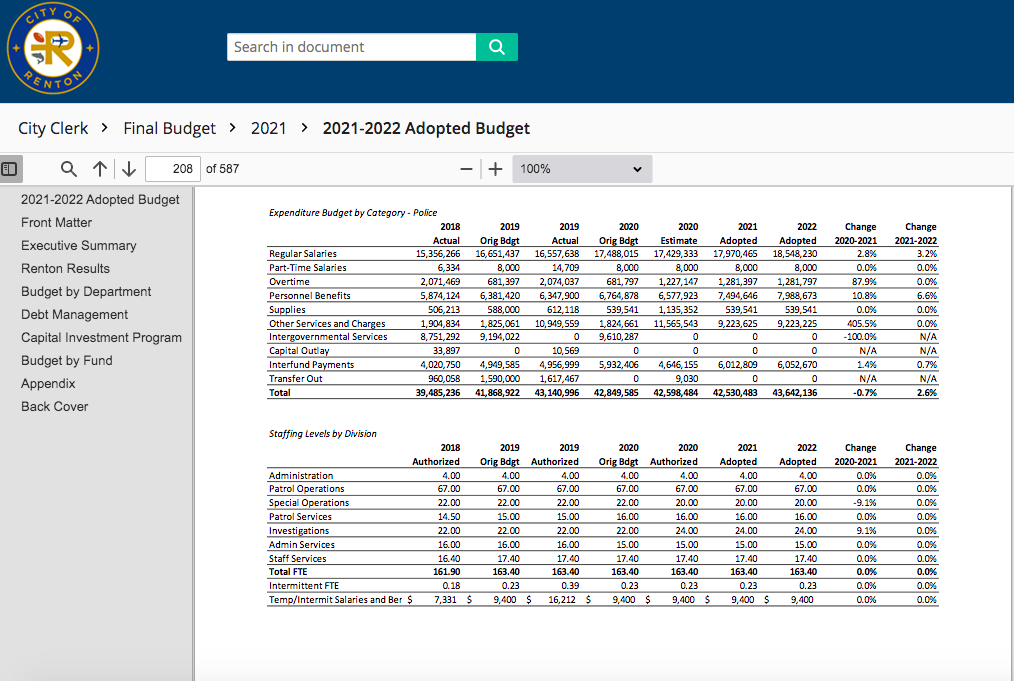Screen dimensions: 1014x681
Task: Open the 100% zoom level dropdown
Action: coord(582,169)
